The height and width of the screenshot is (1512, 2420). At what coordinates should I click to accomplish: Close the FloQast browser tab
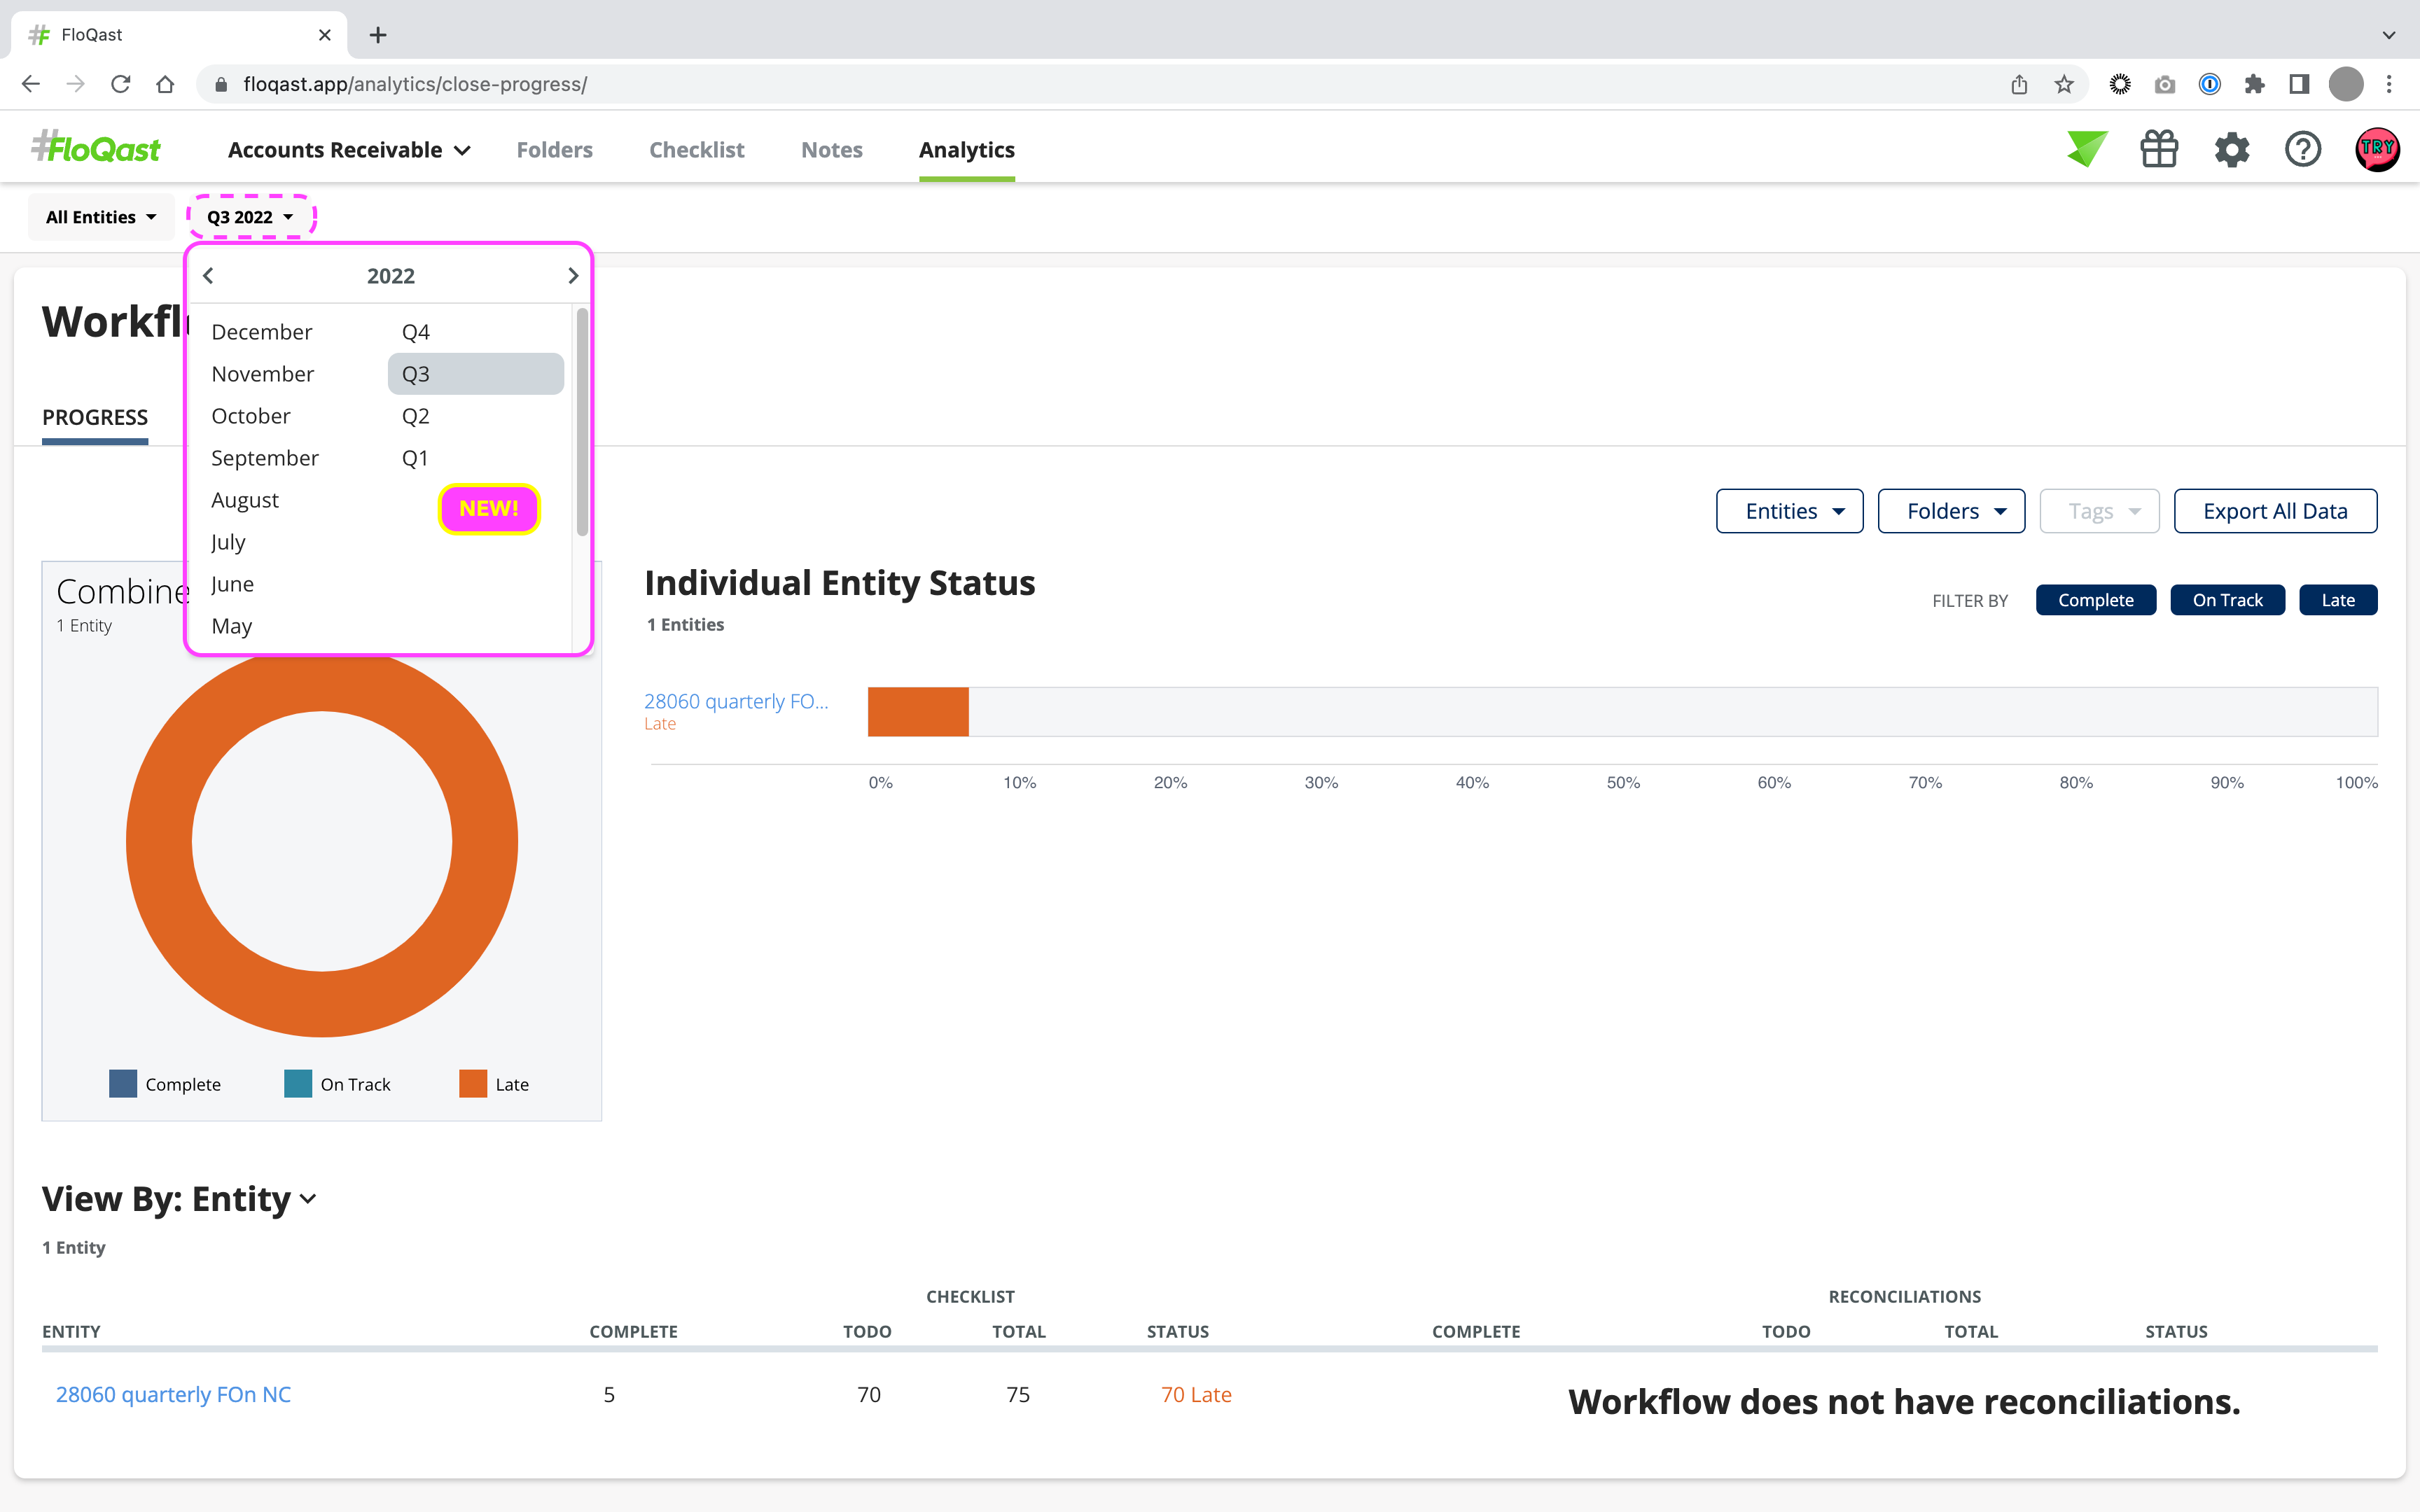(x=325, y=35)
